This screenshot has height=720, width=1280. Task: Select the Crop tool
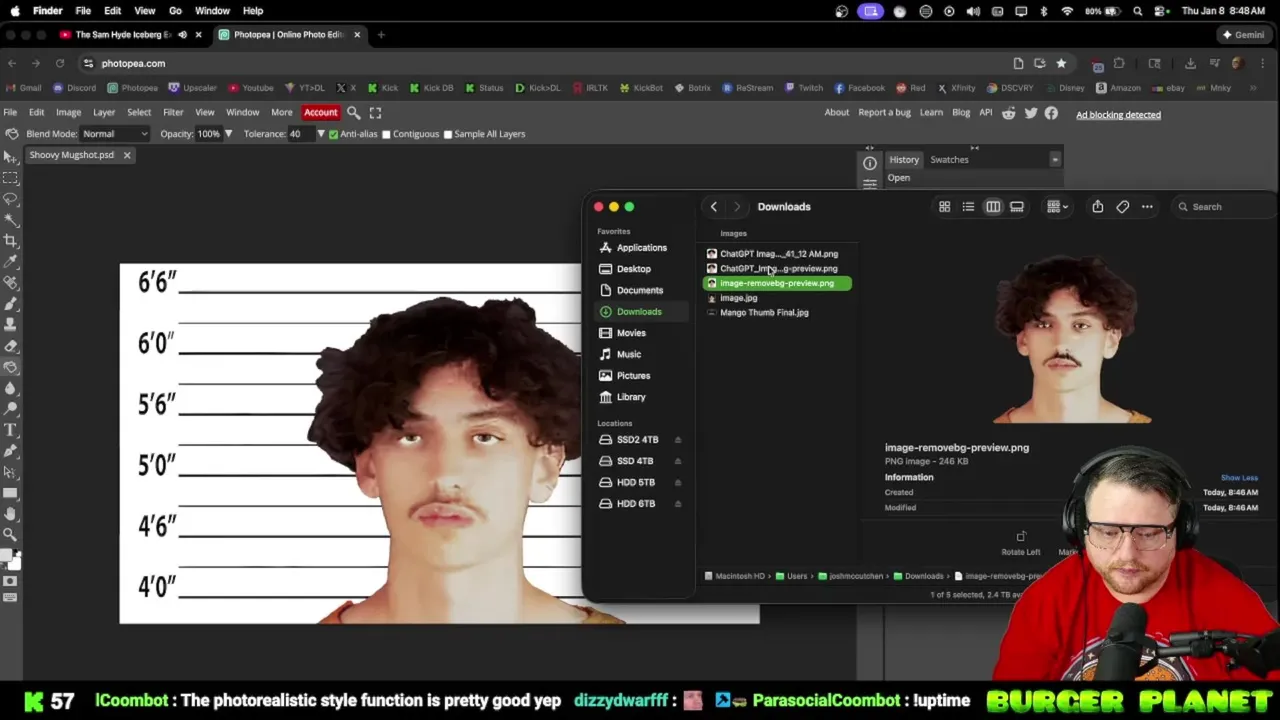pos(10,241)
